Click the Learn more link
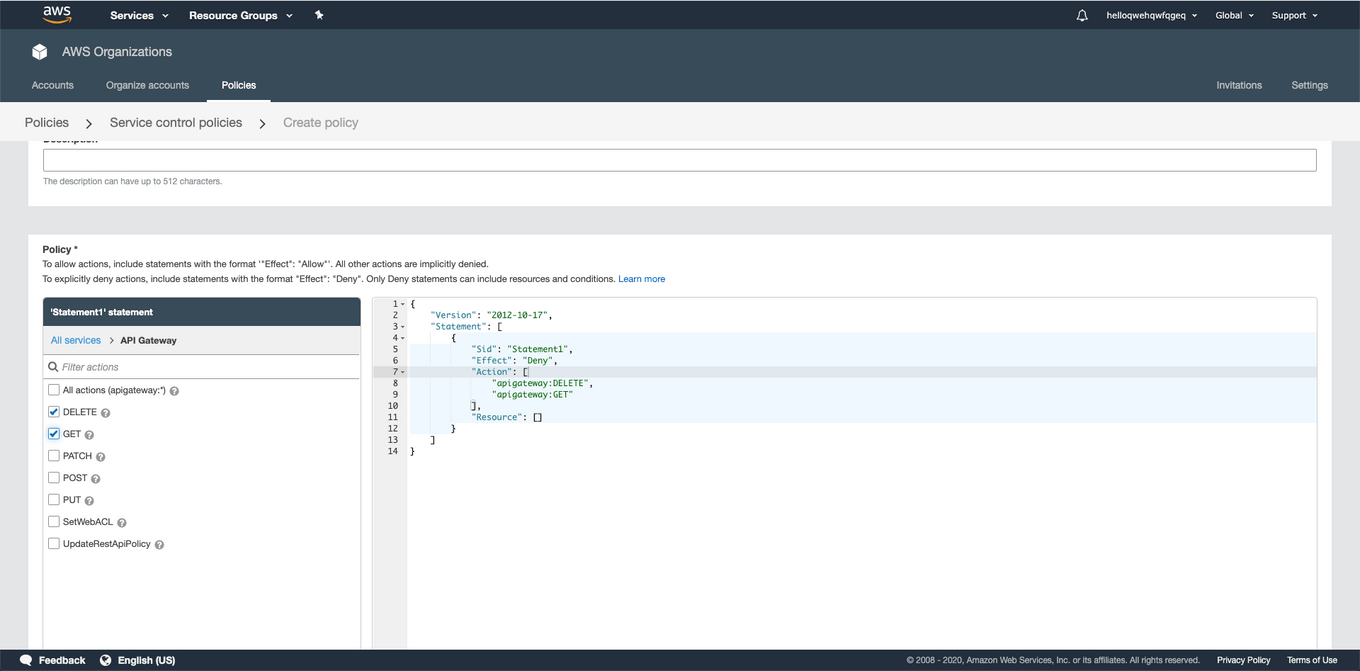 click(x=641, y=279)
